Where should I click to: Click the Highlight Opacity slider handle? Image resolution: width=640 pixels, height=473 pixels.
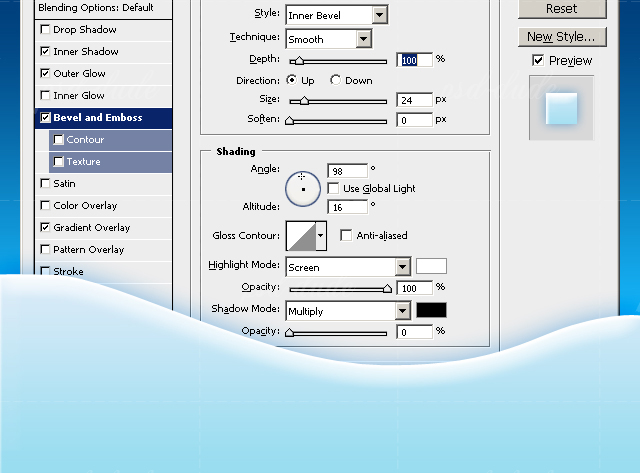[387, 289]
